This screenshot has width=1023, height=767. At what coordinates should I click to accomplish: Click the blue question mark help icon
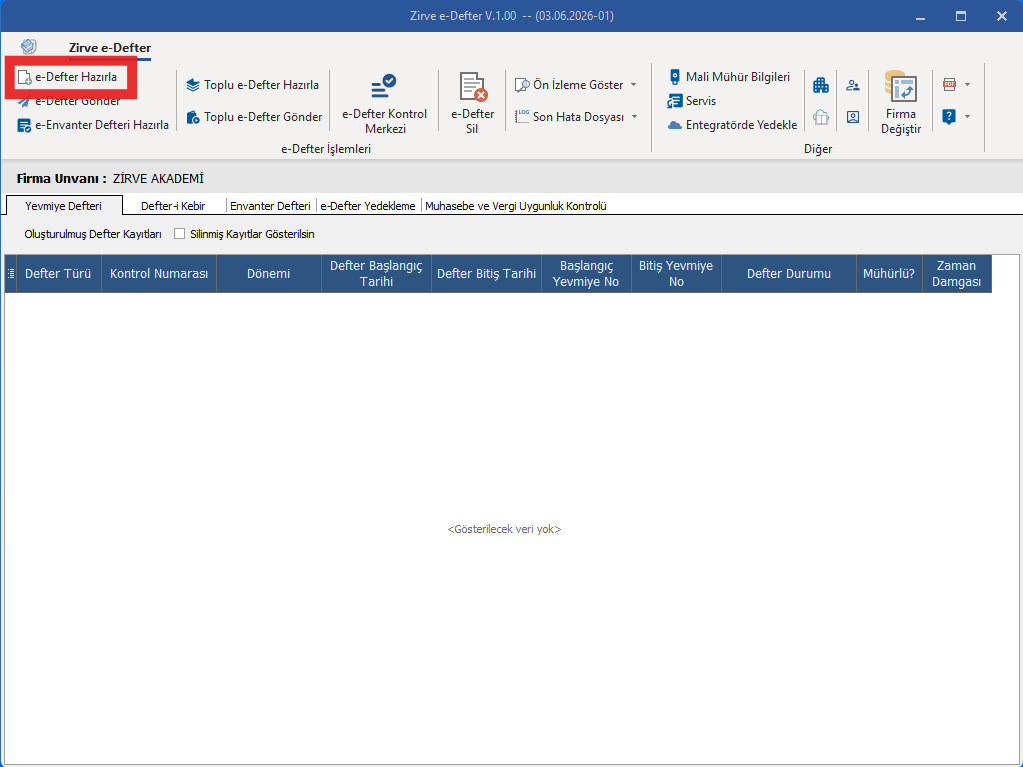click(949, 116)
